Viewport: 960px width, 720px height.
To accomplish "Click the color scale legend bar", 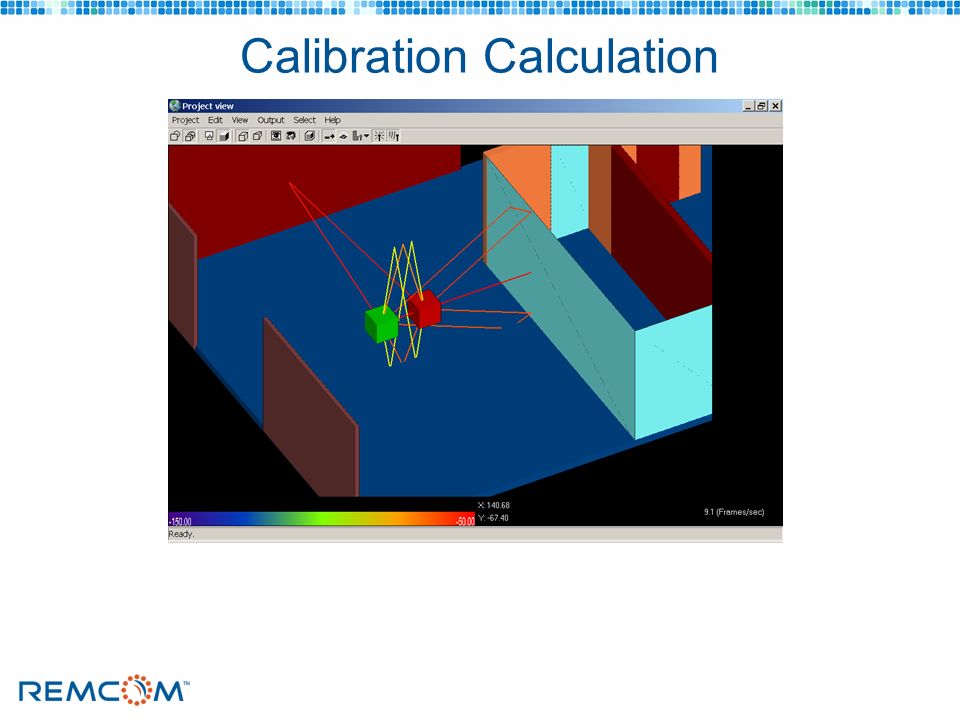I will point(321,519).
